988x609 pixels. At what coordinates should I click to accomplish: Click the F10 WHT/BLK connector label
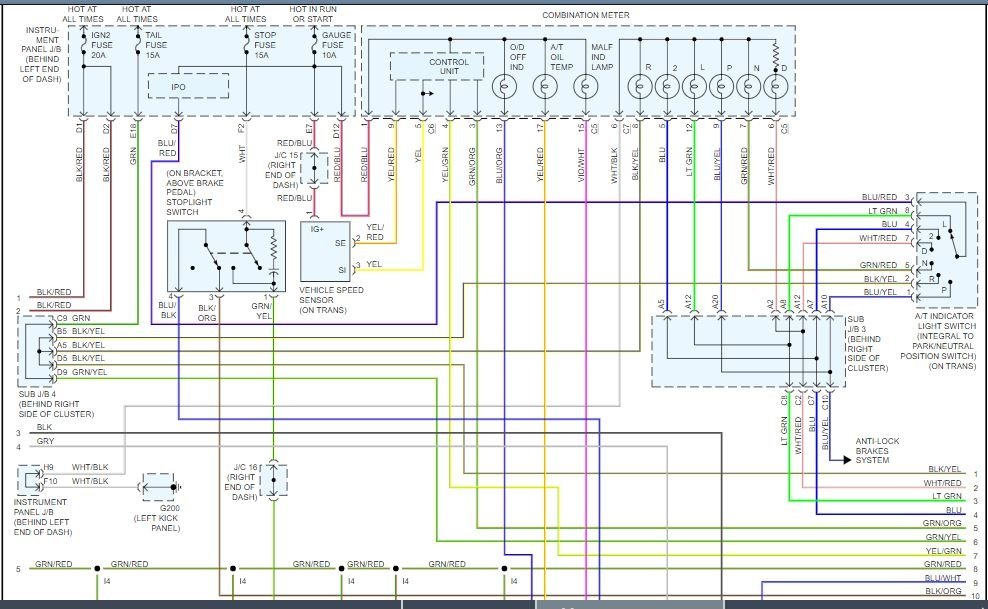click(x=76, y=481)
